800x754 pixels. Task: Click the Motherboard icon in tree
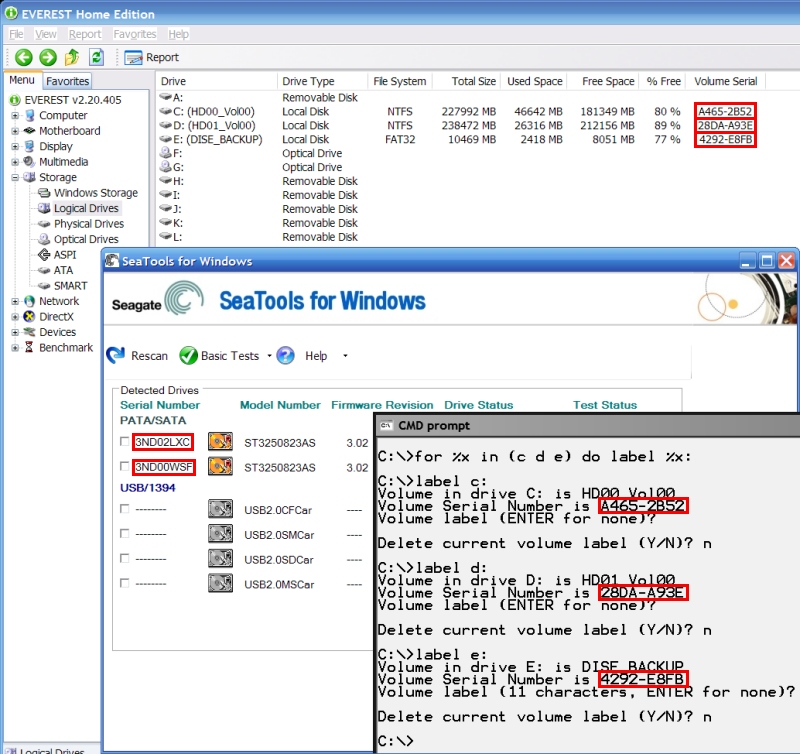30,131
